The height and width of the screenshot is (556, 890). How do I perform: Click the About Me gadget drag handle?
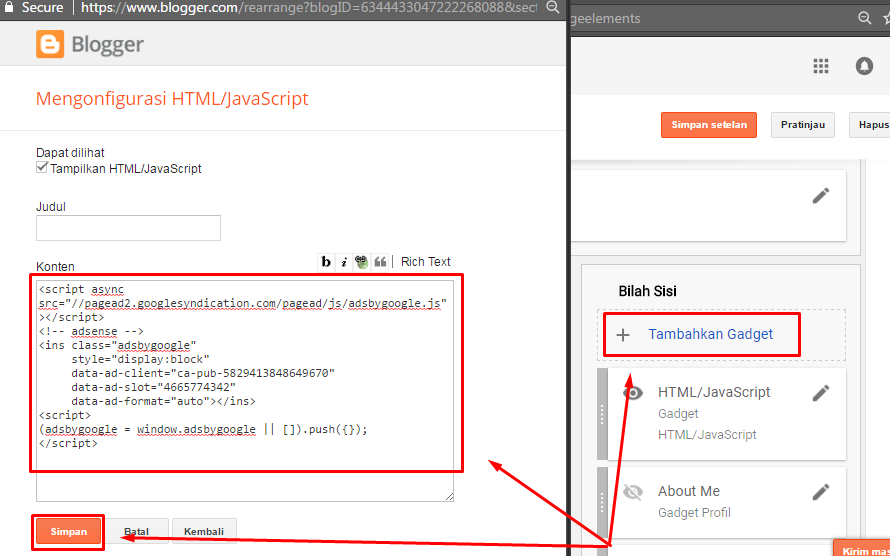pos(602,502)
